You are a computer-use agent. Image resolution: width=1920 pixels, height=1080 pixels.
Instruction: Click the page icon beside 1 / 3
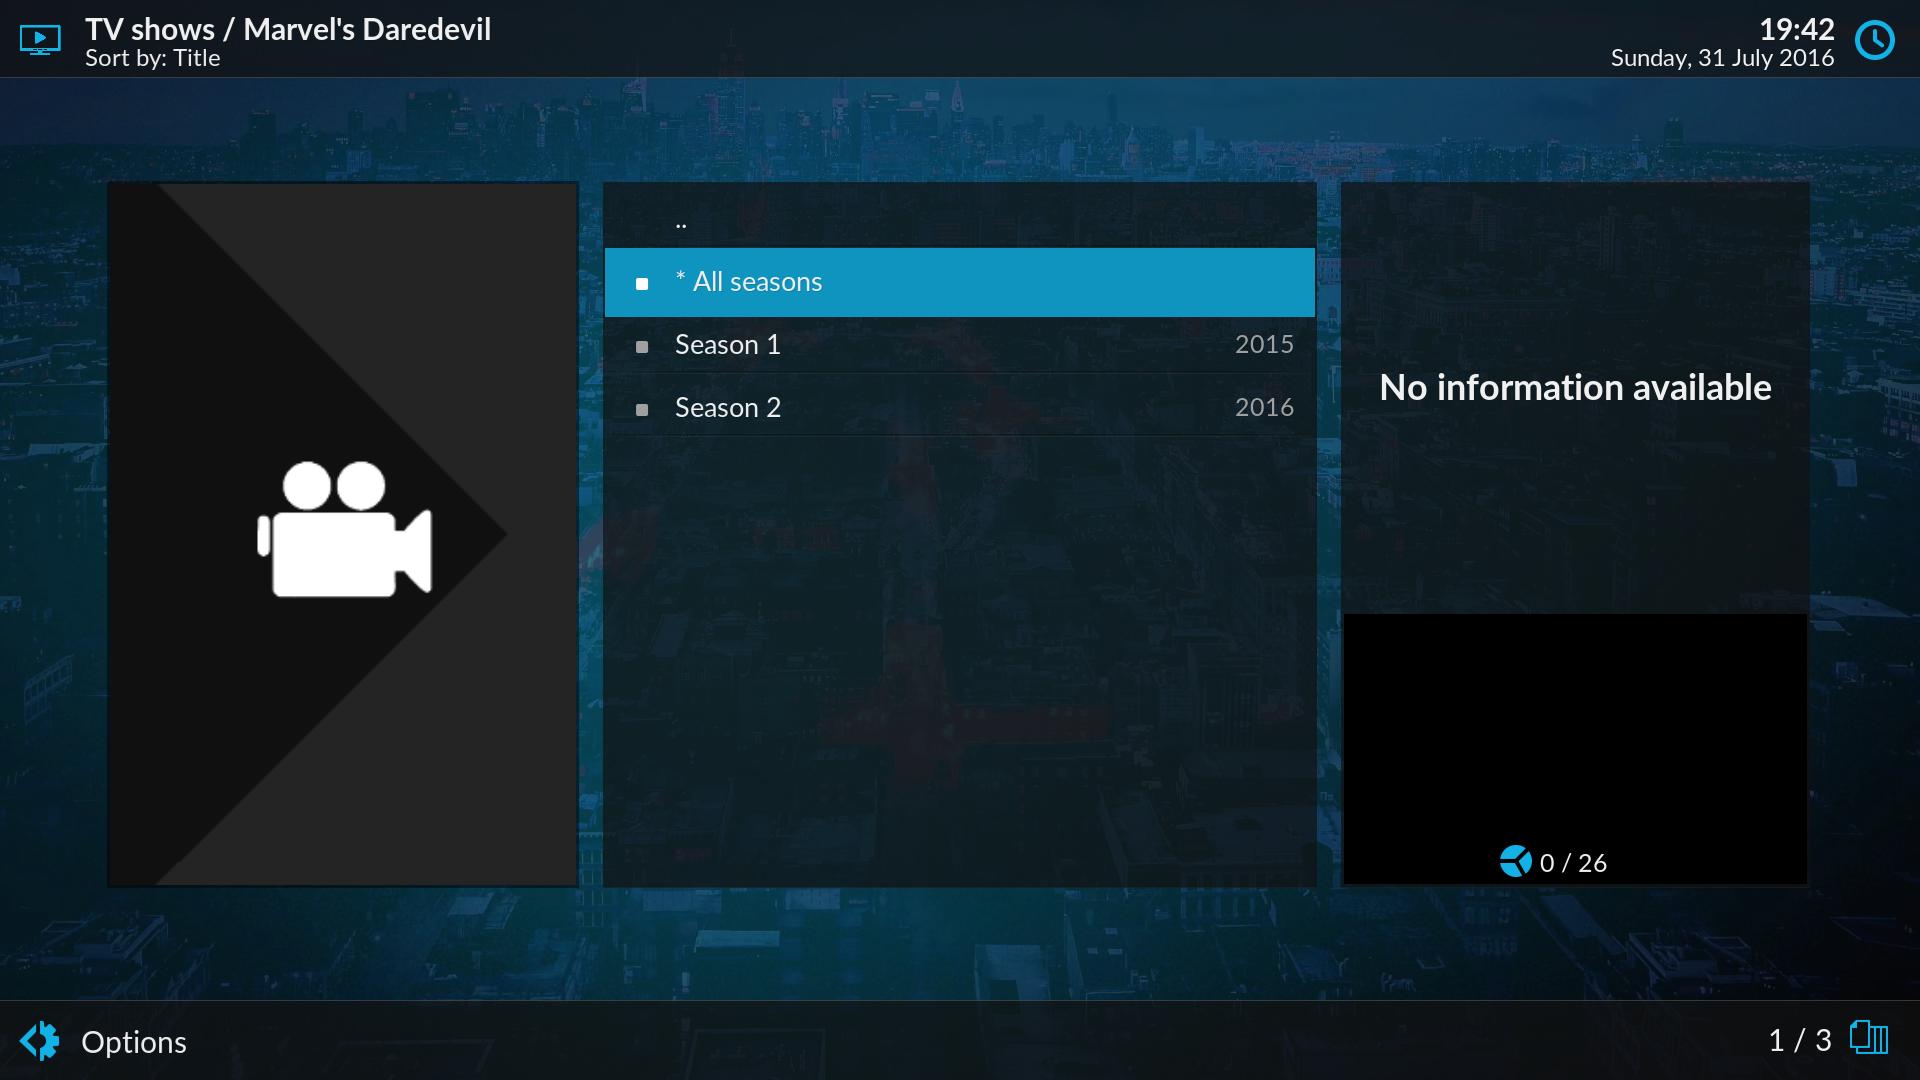[x=1868, y=1038]
